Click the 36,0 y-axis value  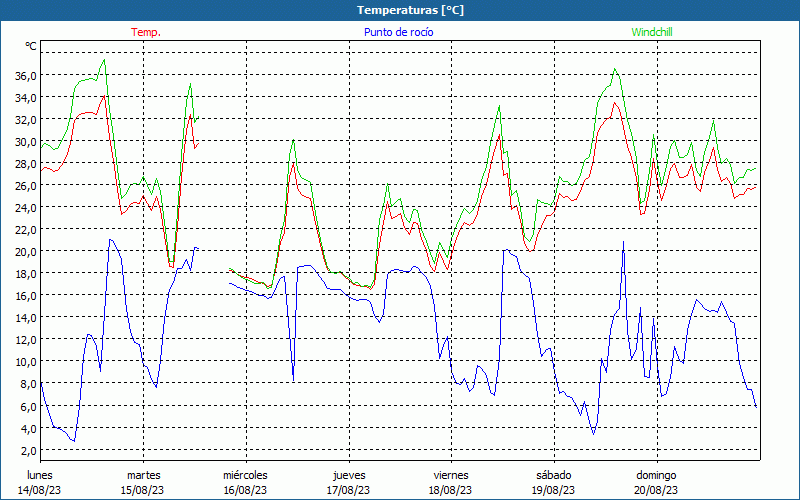click(27, 76)
